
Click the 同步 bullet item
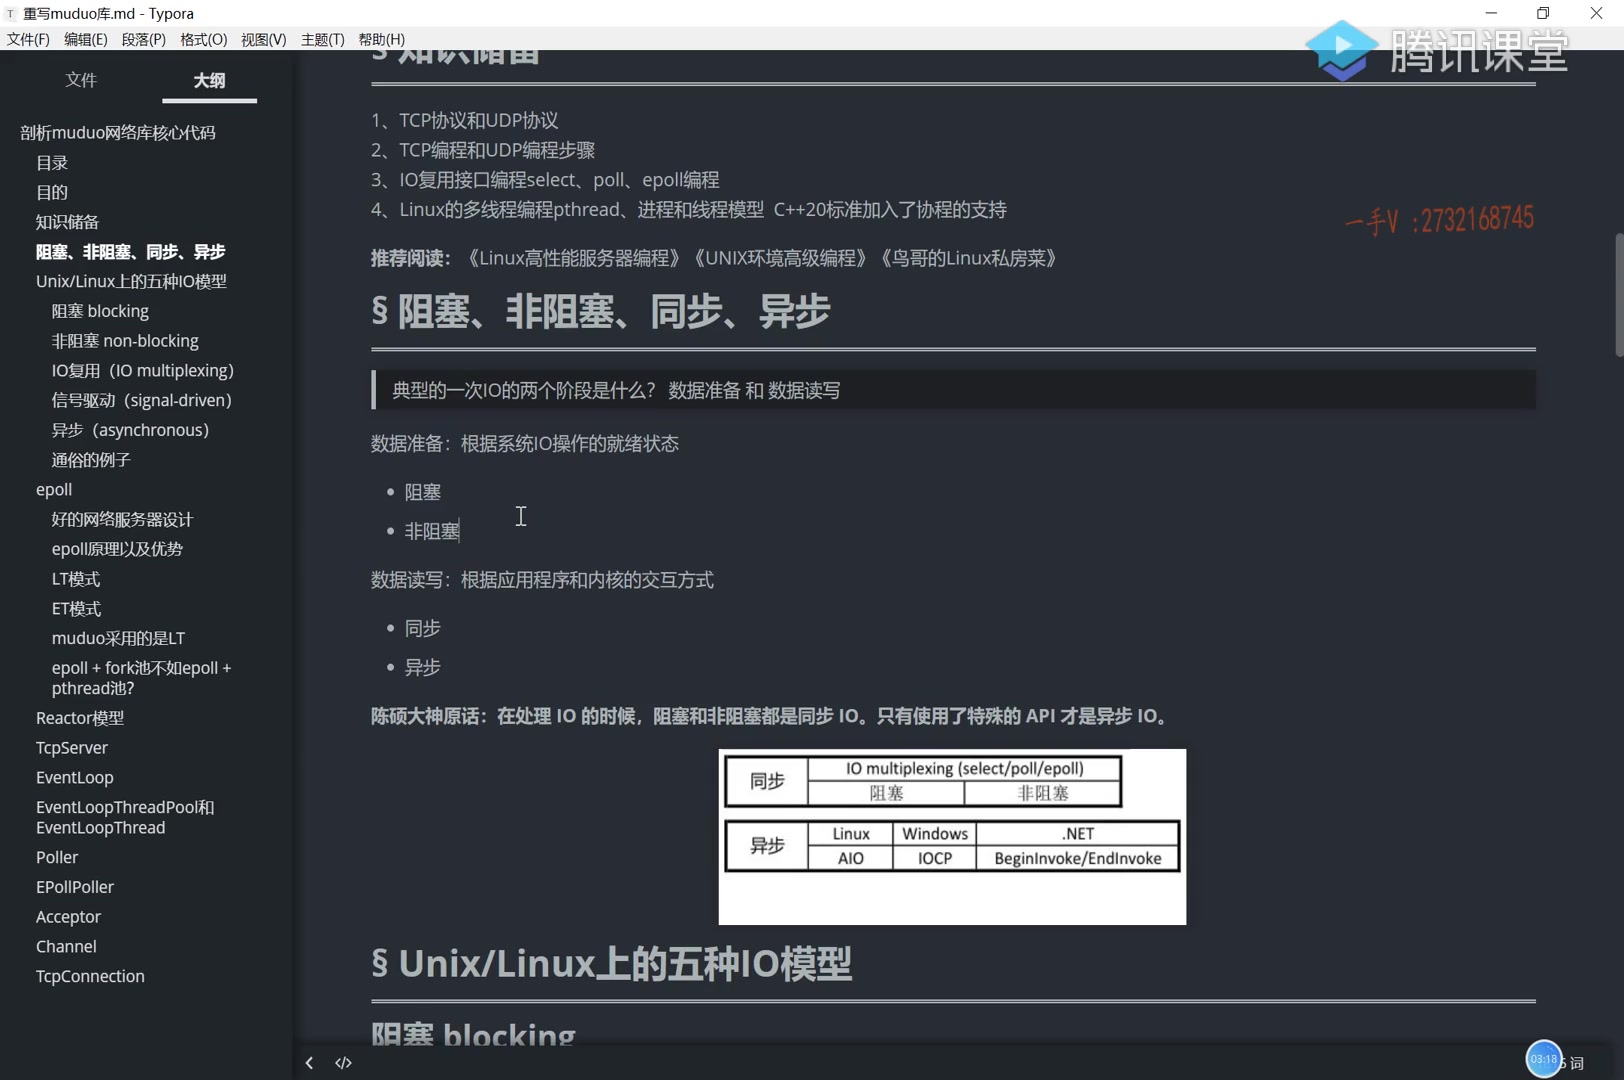422,628
